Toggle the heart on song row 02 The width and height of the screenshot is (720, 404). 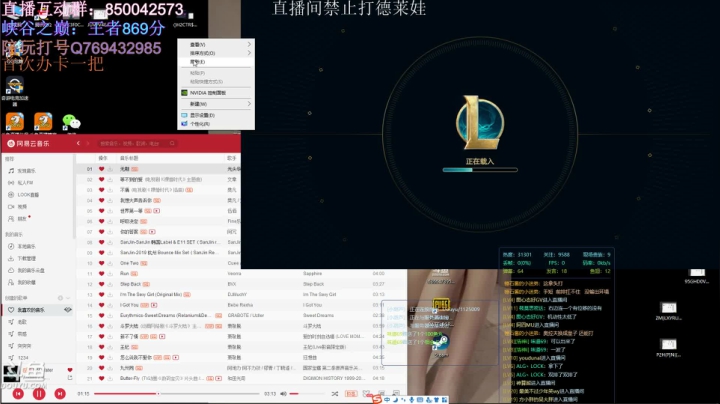pyautogui.click(x=101, y=180)
